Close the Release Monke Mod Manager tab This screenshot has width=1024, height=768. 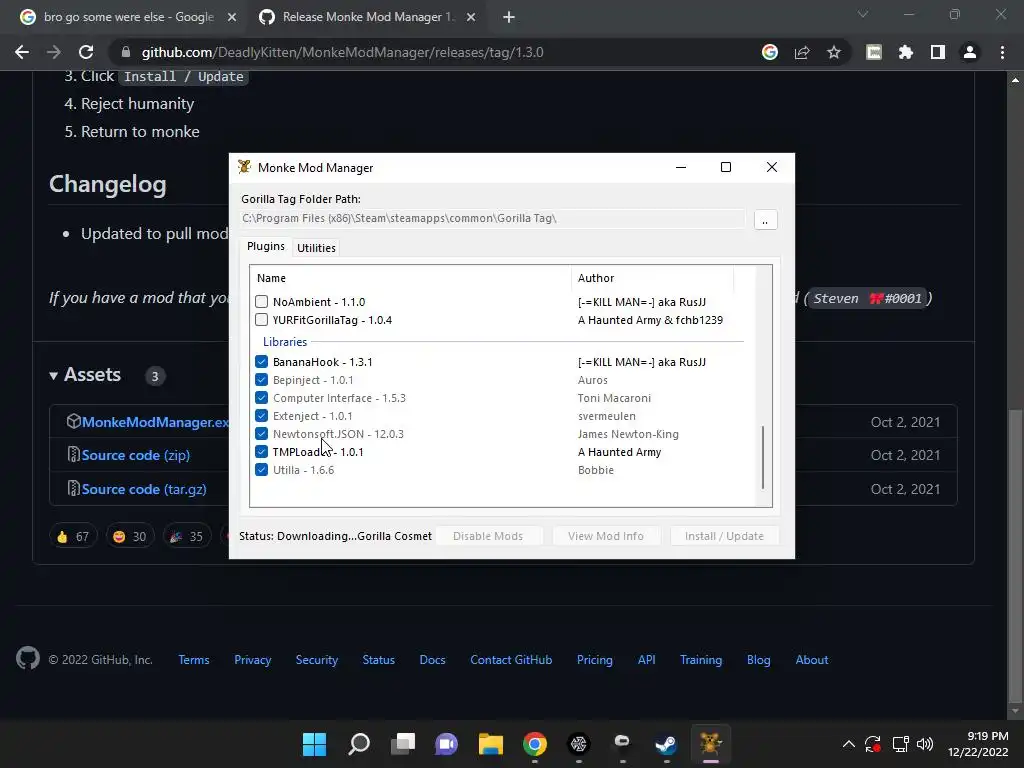[471, 18]
